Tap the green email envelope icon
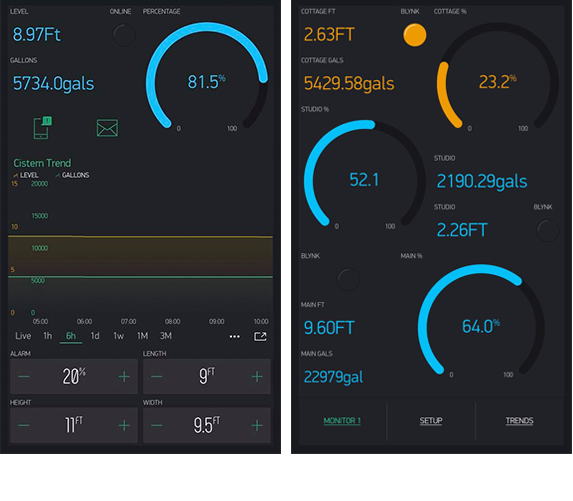573x501 pixels. (107, 128)
